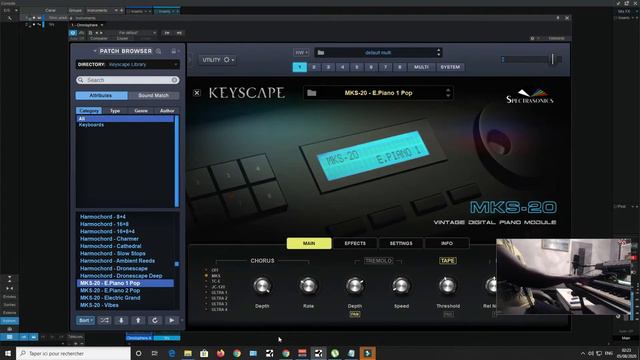Click the audition play icon
Screen dimensions: 640x360
click(171, 320)
